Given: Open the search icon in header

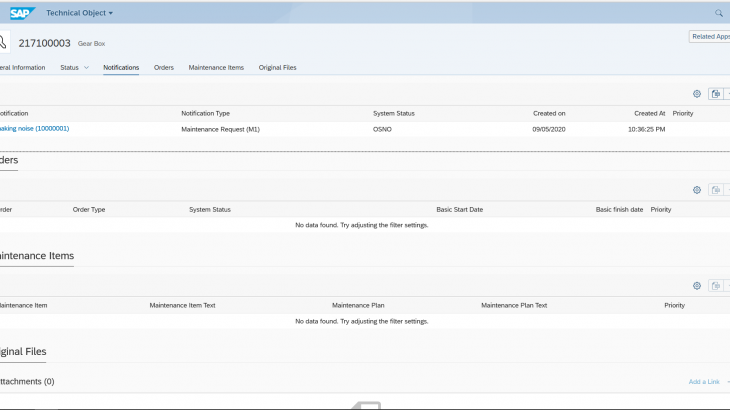Looking at the screenshot, I should 719,13.
